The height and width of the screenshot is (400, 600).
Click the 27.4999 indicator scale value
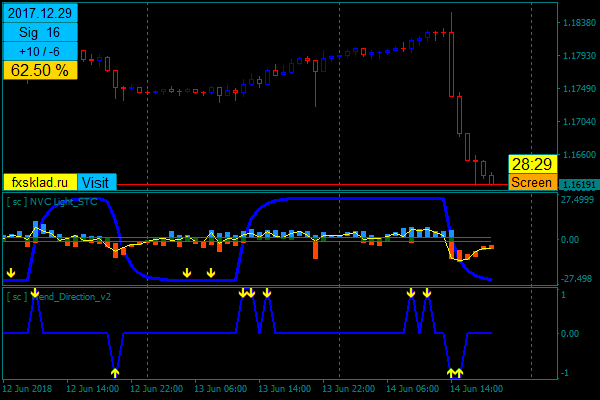click(577, 200)
